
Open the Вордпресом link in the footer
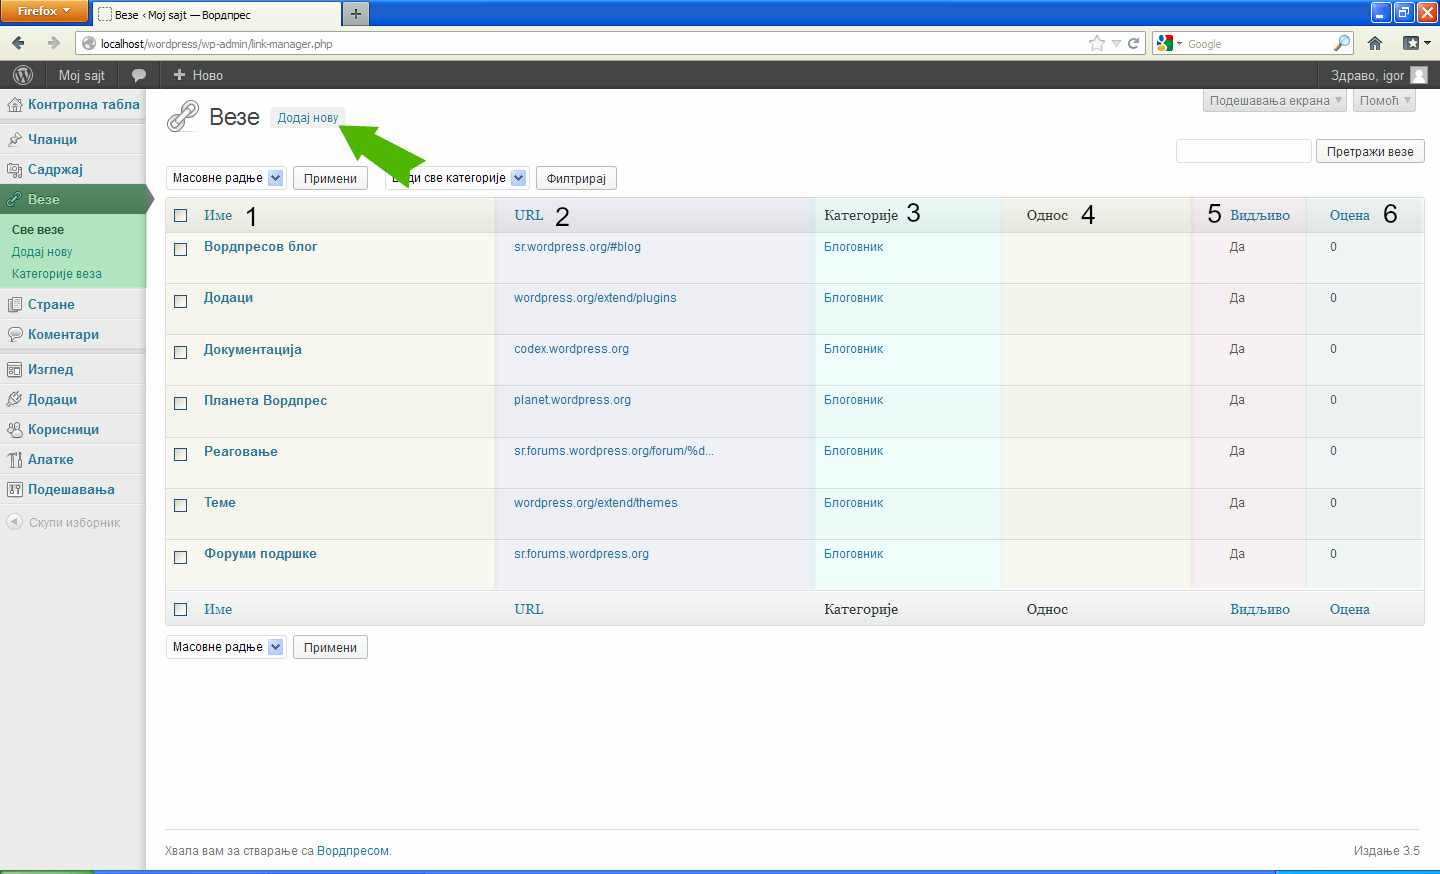pyautogui.click(x=353, y=851)
